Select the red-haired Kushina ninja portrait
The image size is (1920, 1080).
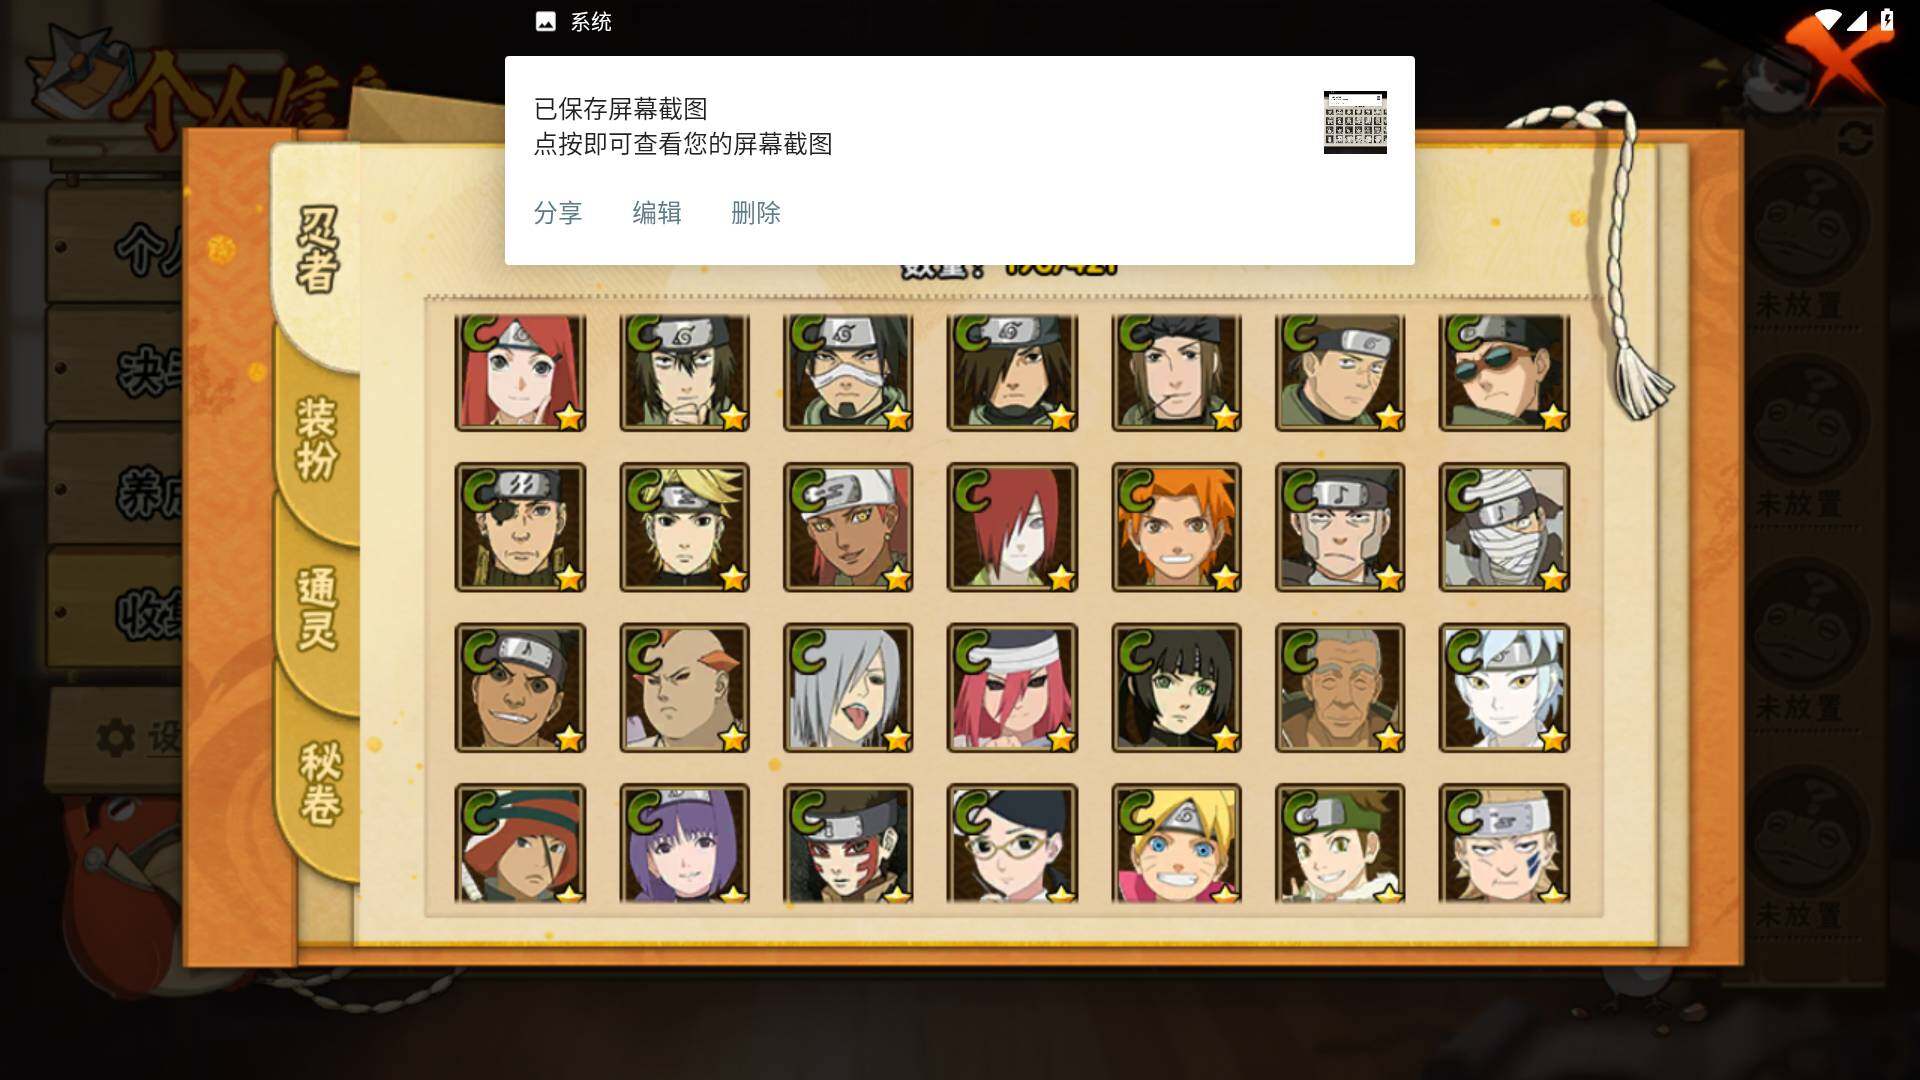click(x=520, y=373)
